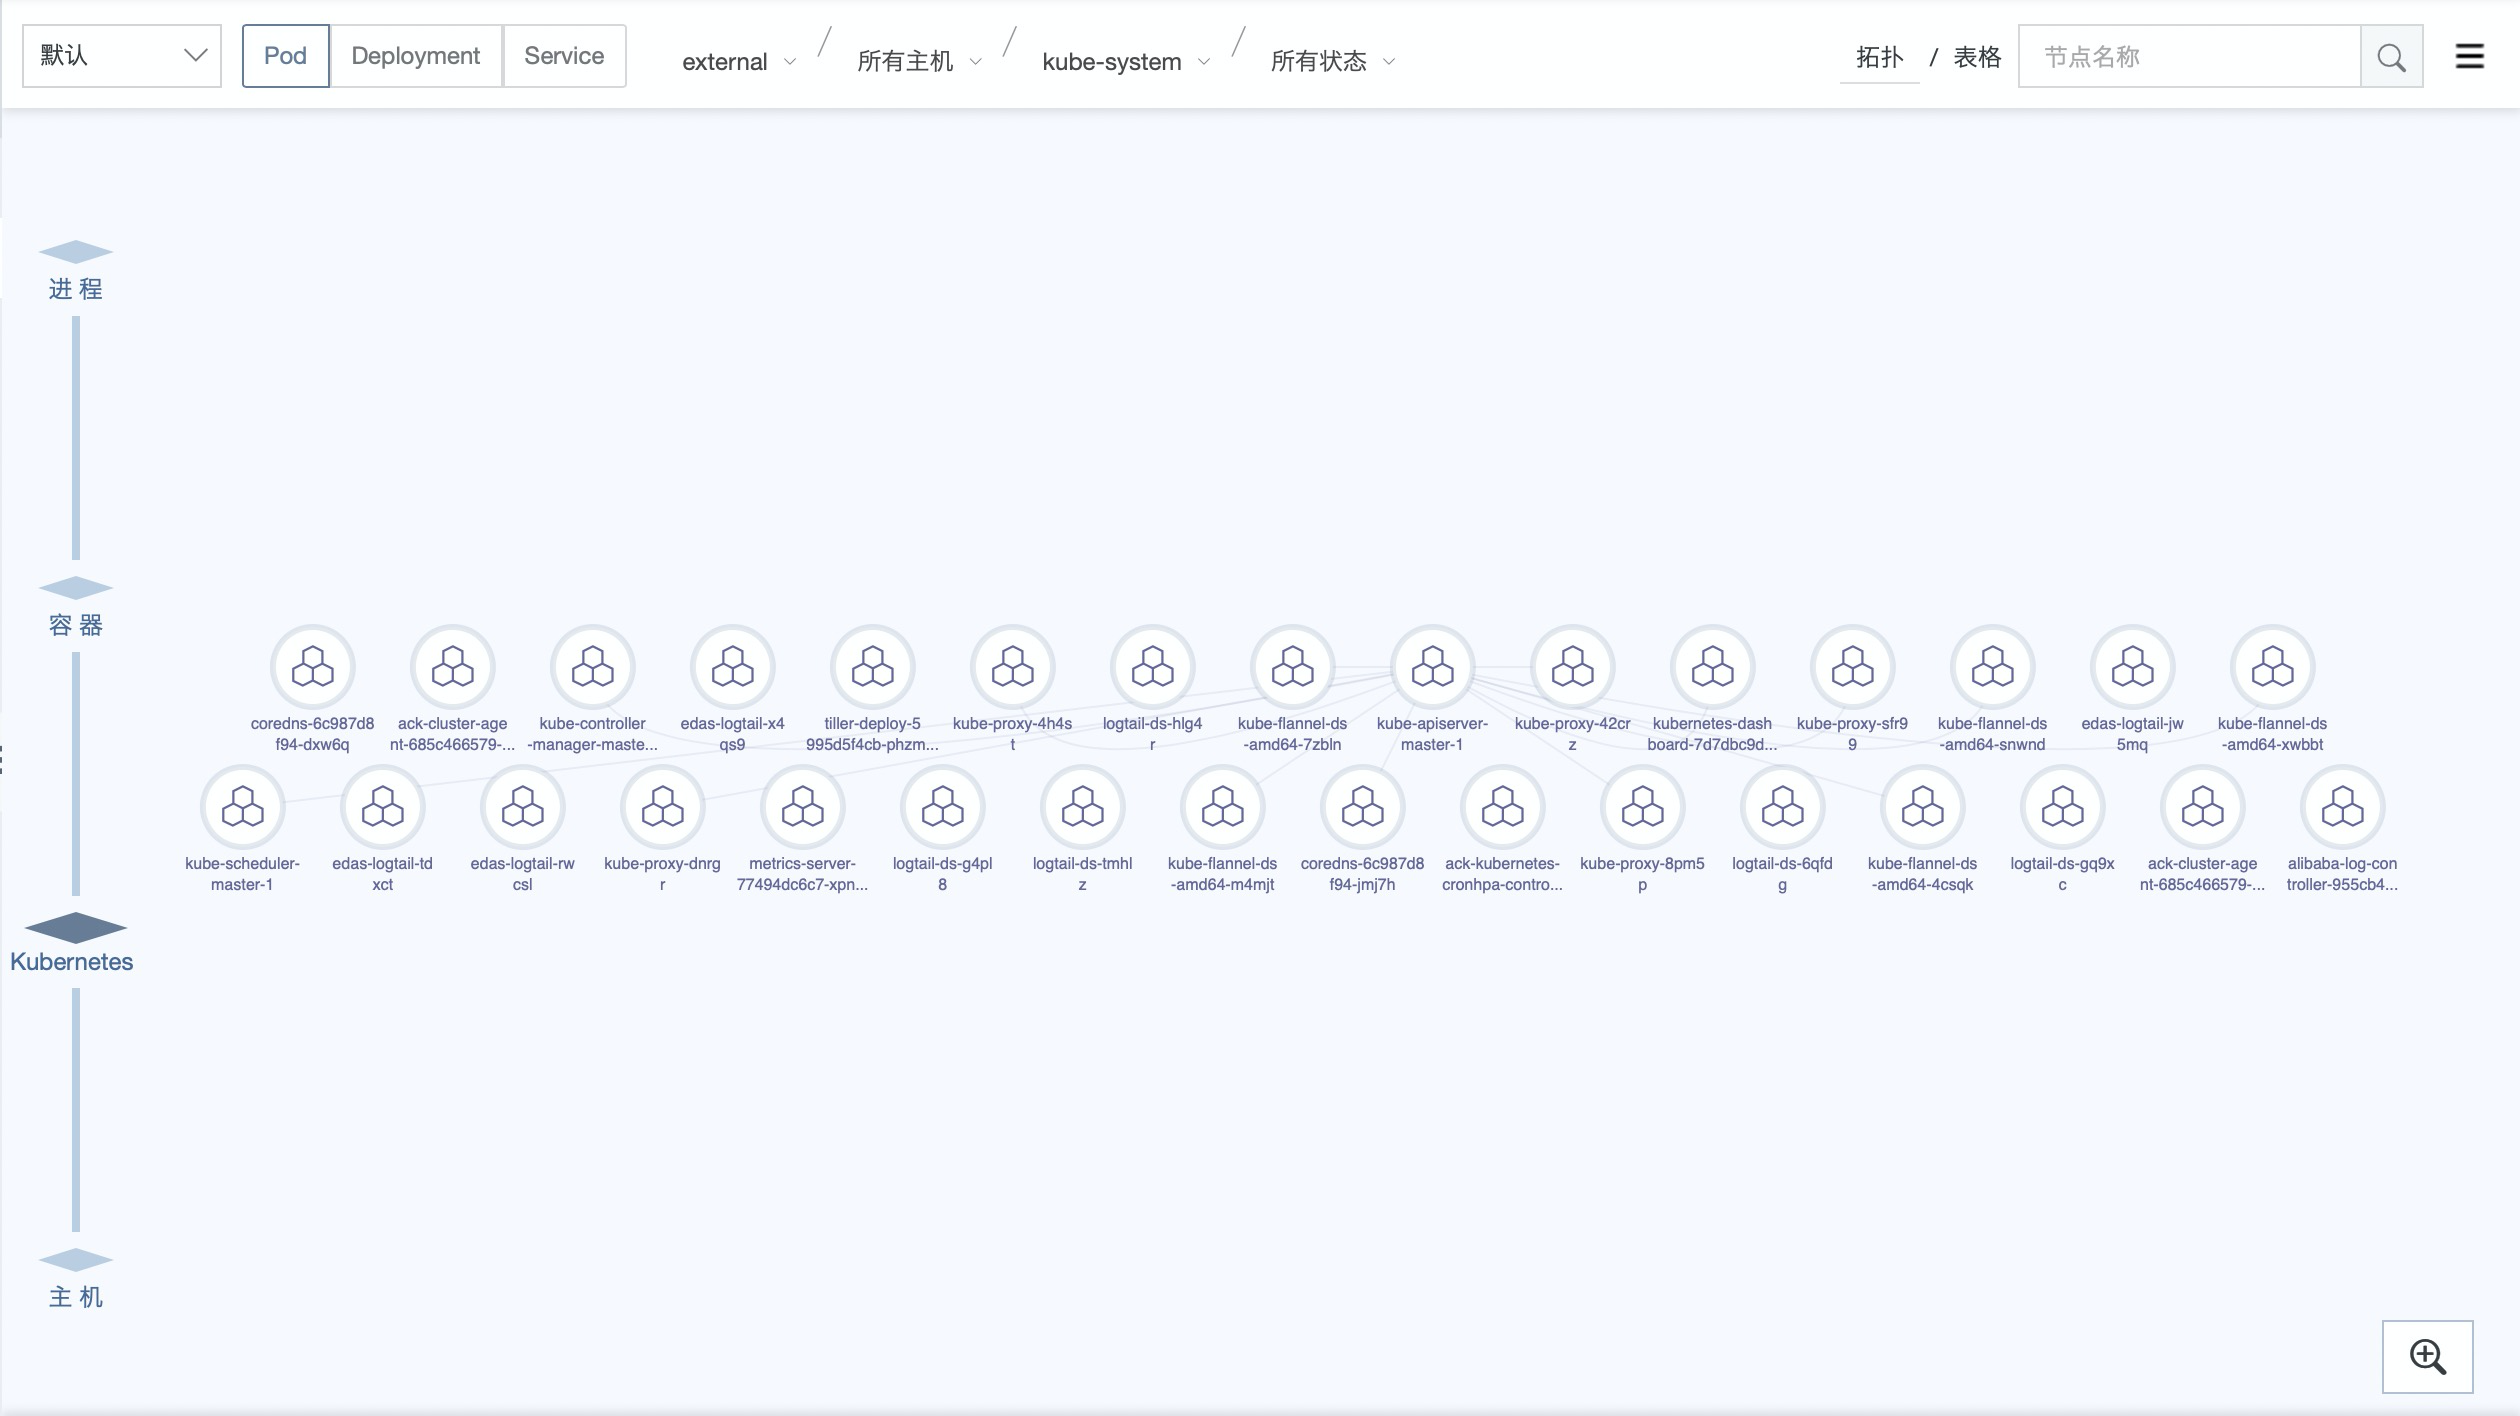Select the tiller-deploy pod node
This screenshot has width=2520, height=1416.
point(873,667)
